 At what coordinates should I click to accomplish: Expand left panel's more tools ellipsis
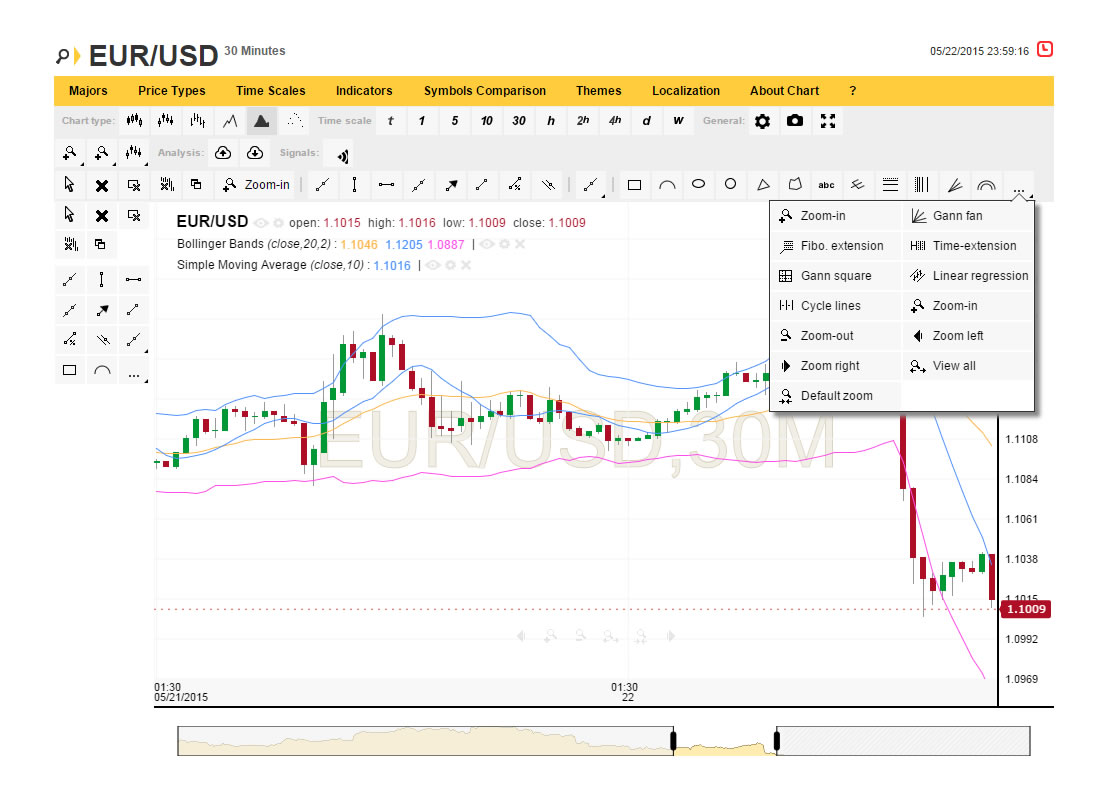point(134,371)
